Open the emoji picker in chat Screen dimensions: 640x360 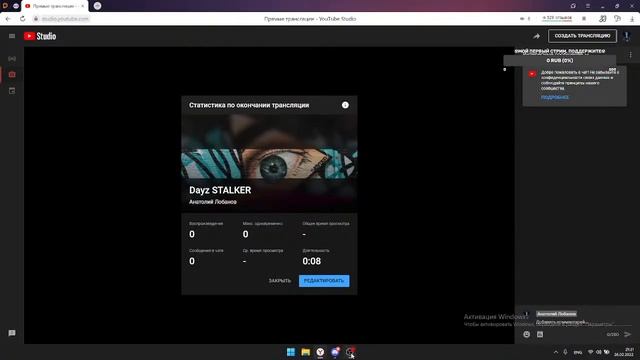tap(527, 334)
